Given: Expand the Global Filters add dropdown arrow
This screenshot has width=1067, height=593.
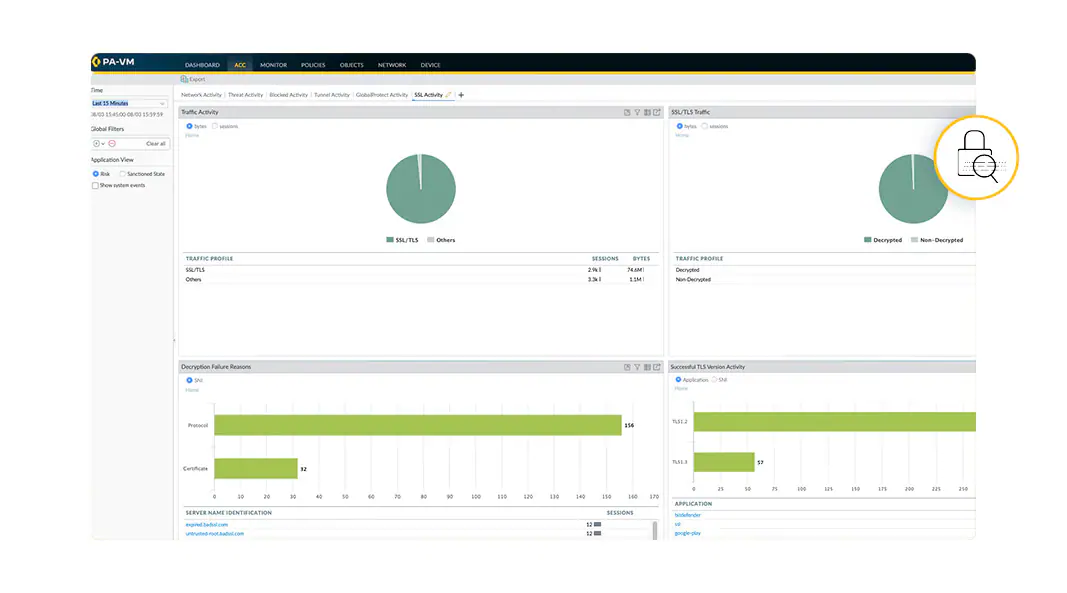Looking at the screenshot, I should pyautogui.click(x=102, y=143).
